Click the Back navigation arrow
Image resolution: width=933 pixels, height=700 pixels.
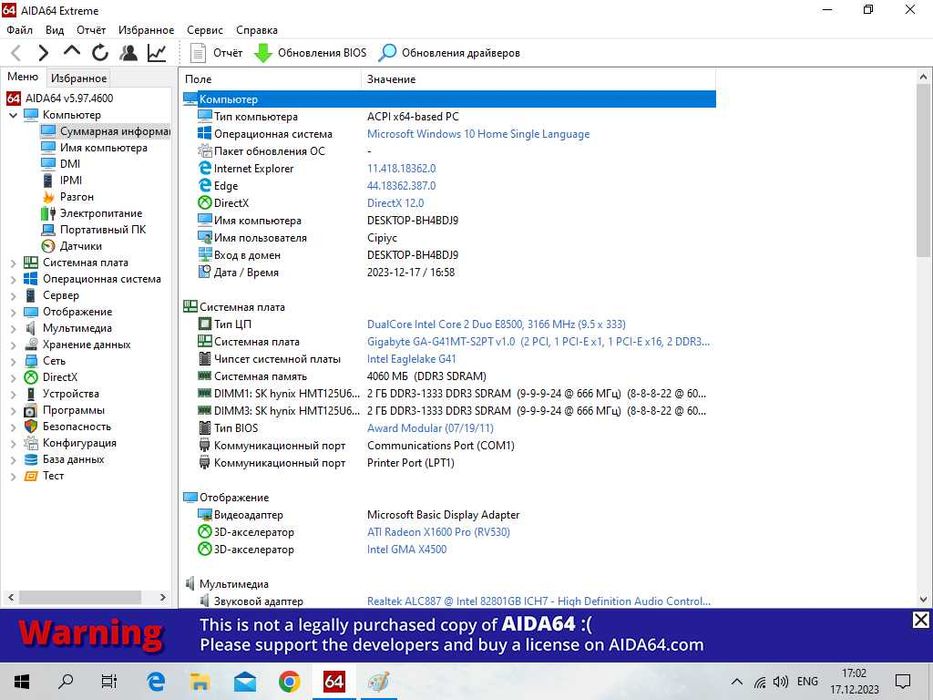point(16,53)
